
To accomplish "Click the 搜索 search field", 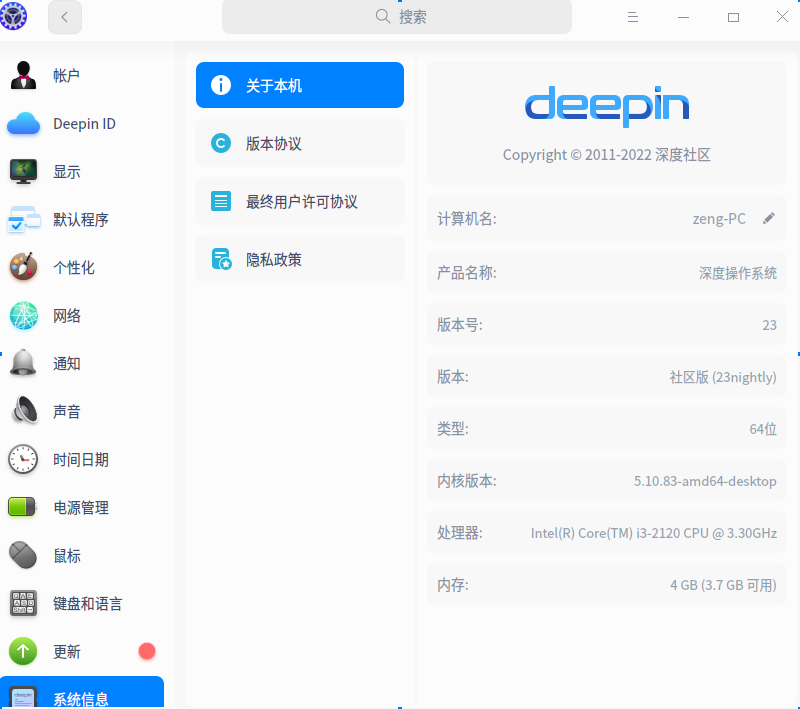I will coord(397,17).
